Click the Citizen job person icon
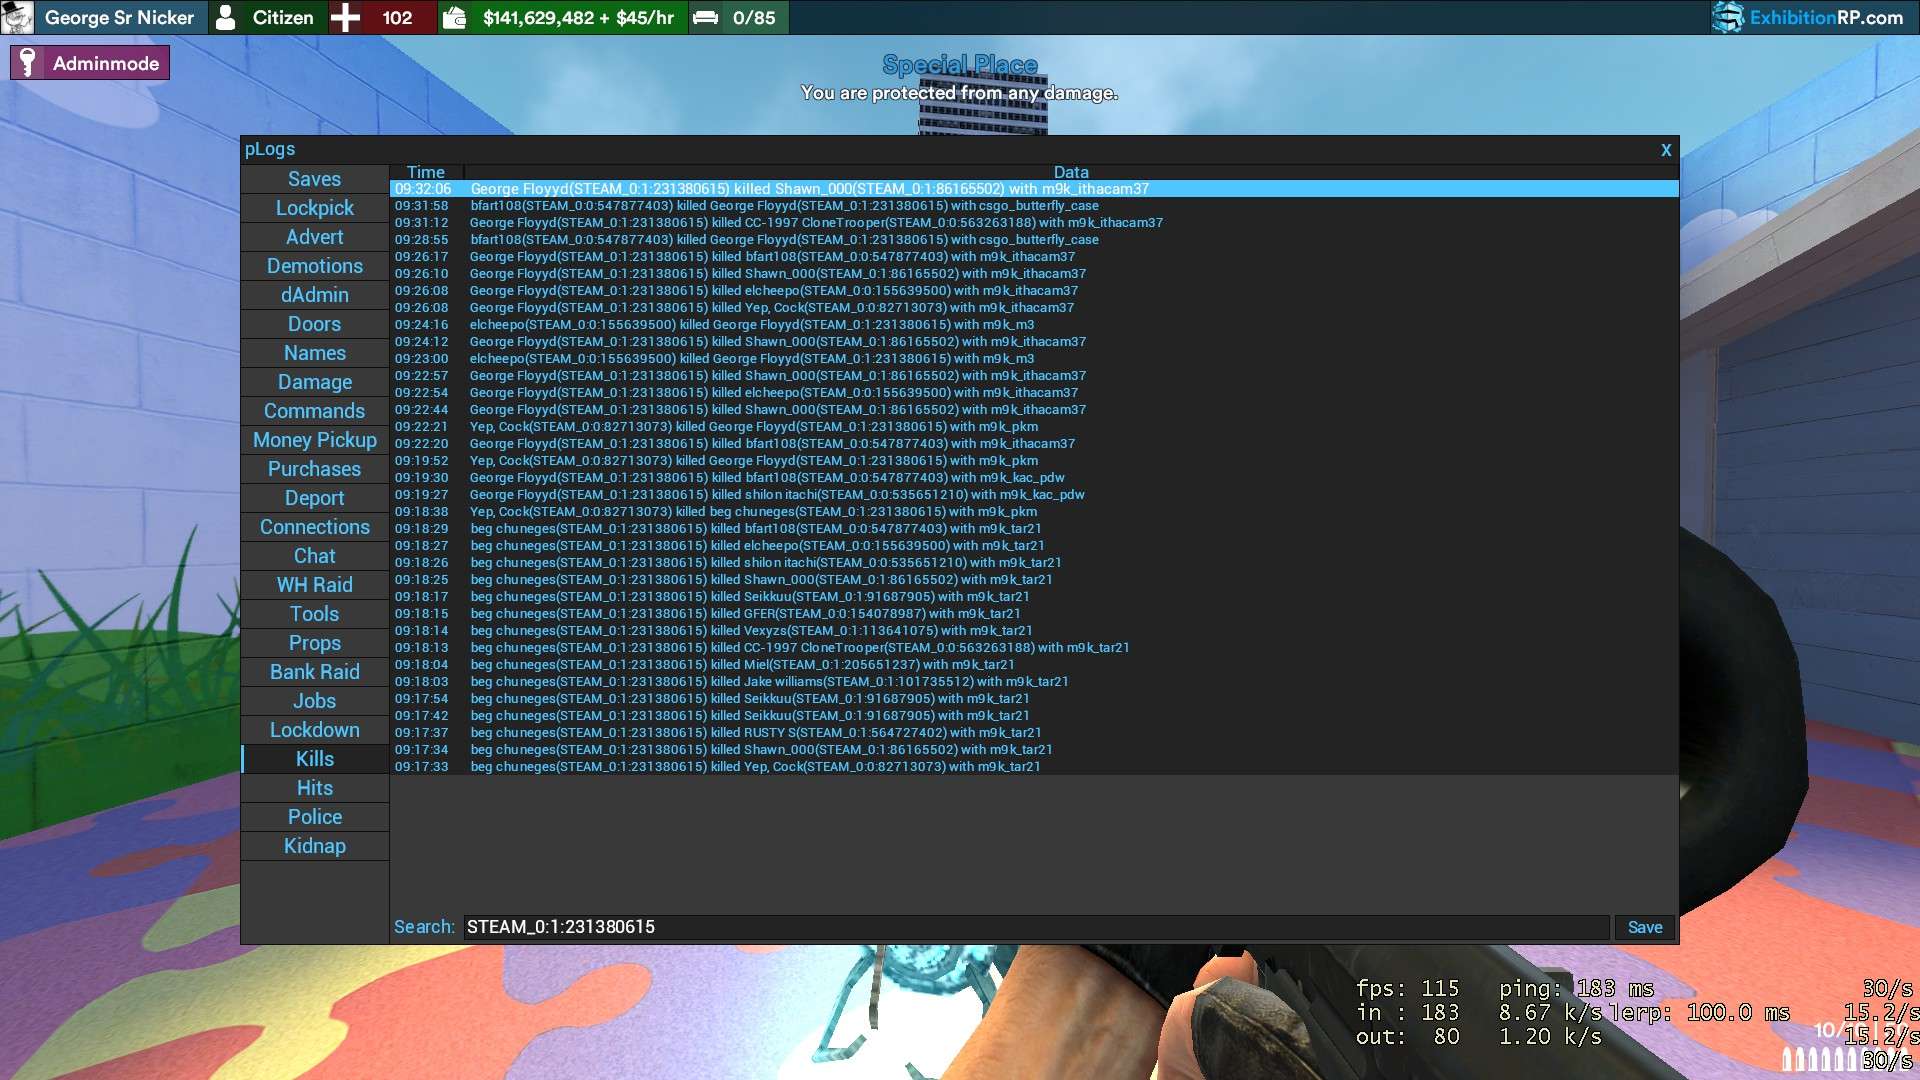The image size is (1920, 1080). pos(227,17)
